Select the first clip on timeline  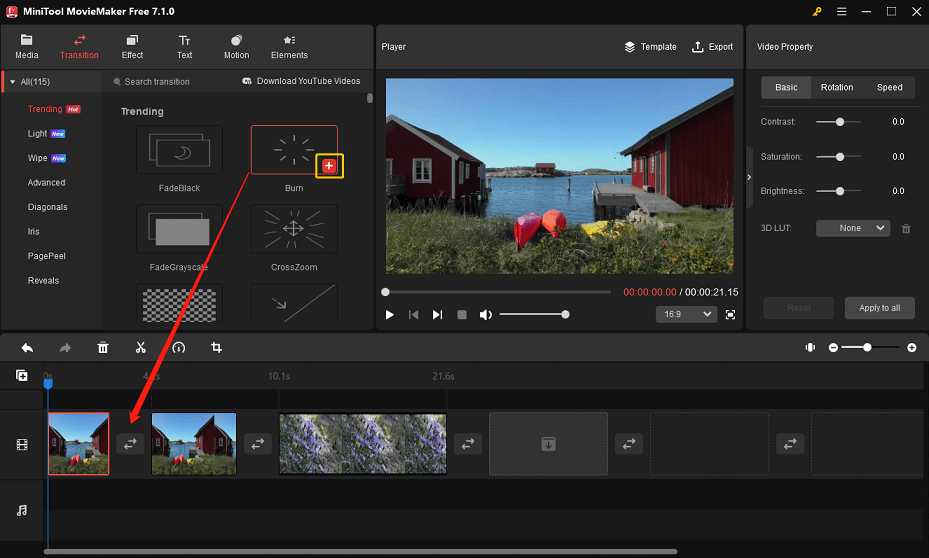click(x=78, y=444)
